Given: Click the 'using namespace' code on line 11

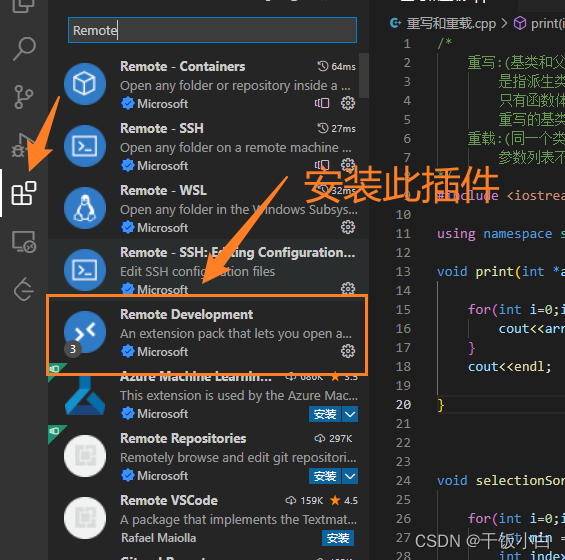Looking at the screenshot, I should point(494,234).
